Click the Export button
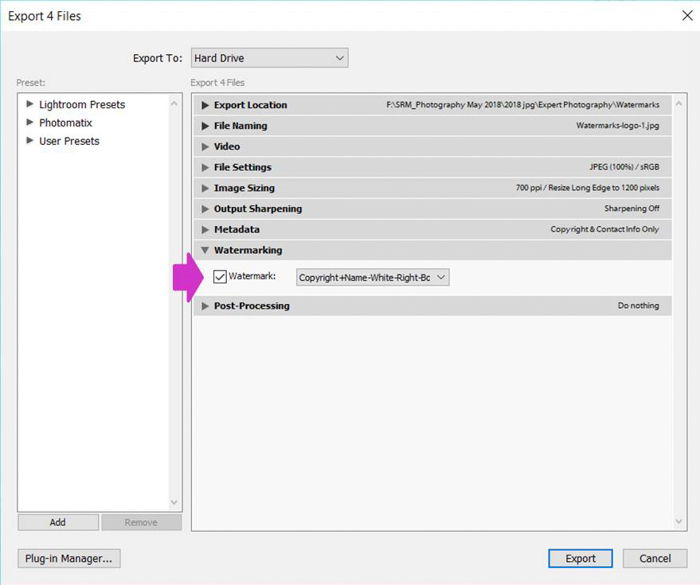The height and width of the screenshot is (585, 700). point(580,558)
